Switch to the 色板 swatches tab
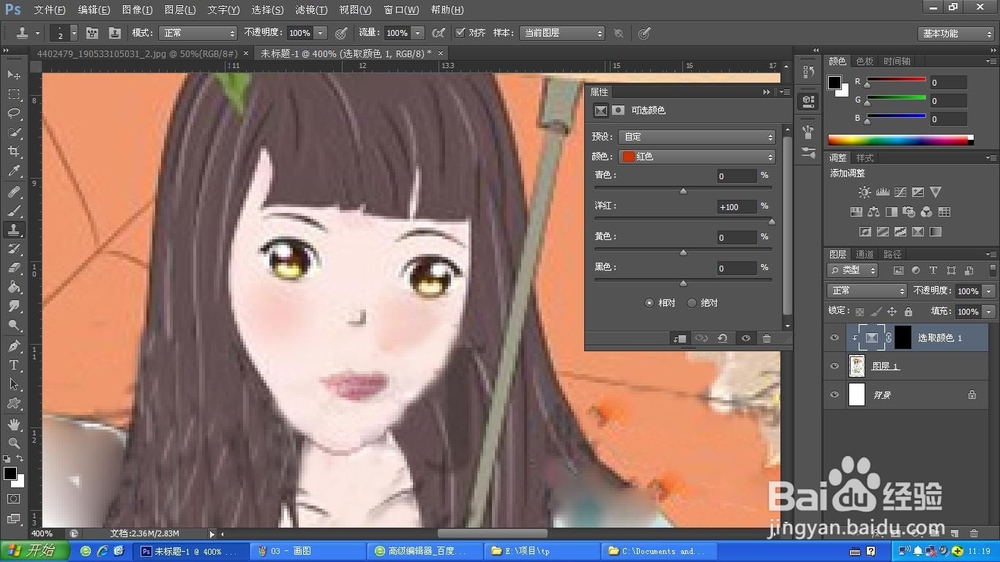1000x562 pixels. pyautogui.click(x=864, y=61)
